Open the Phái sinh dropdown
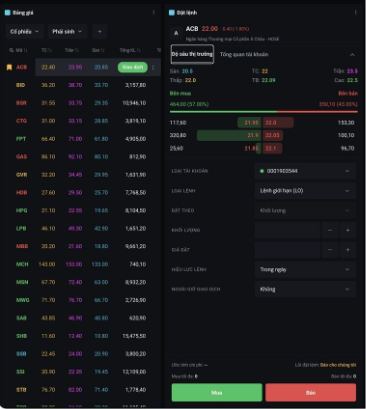Screen dimensions: 366x409 (x=67, y=32)
